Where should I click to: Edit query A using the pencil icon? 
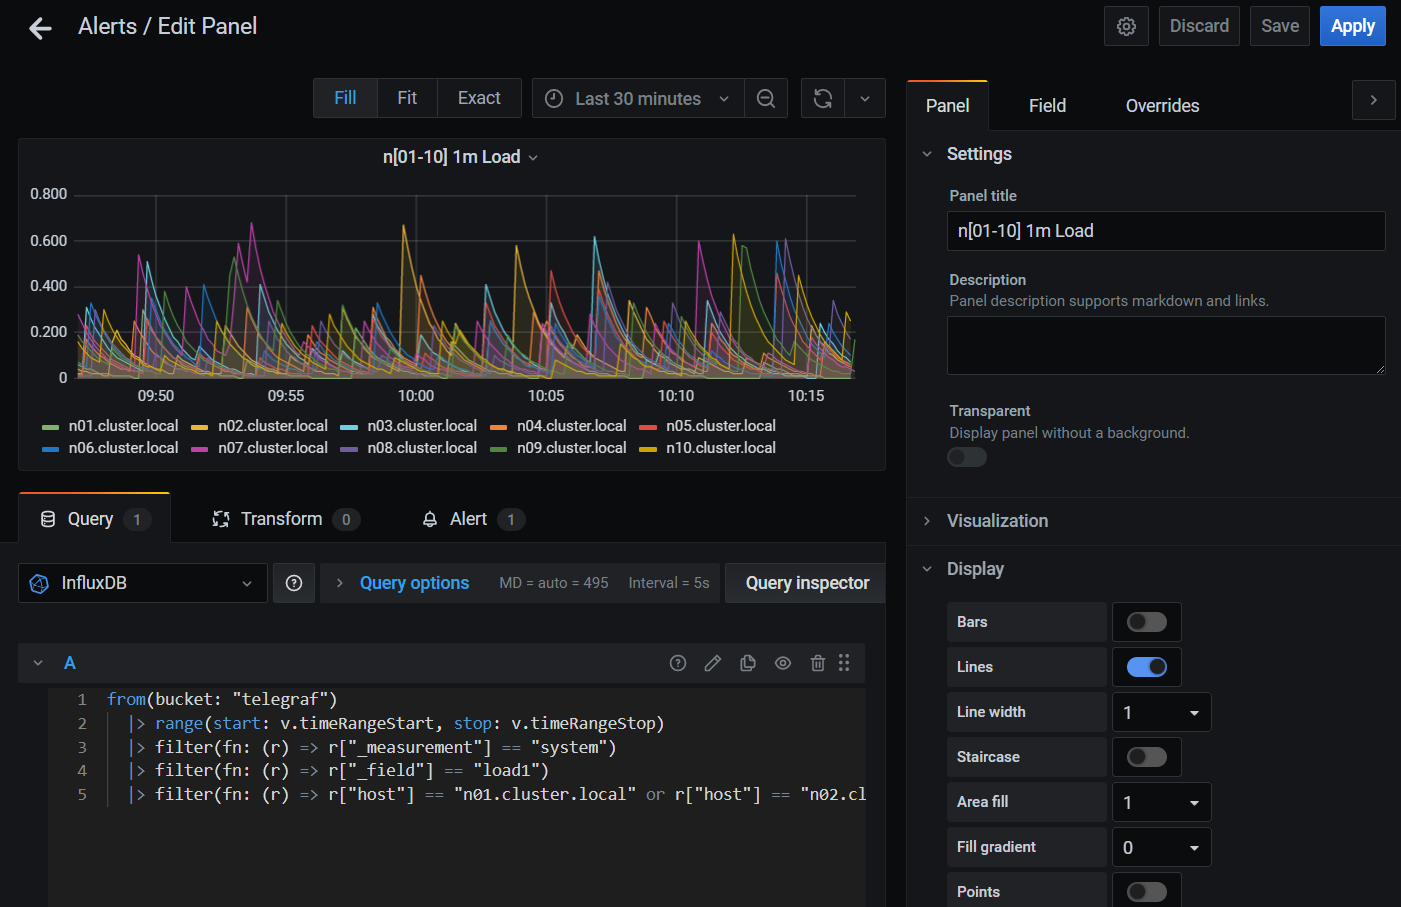(x=712, y=663)
